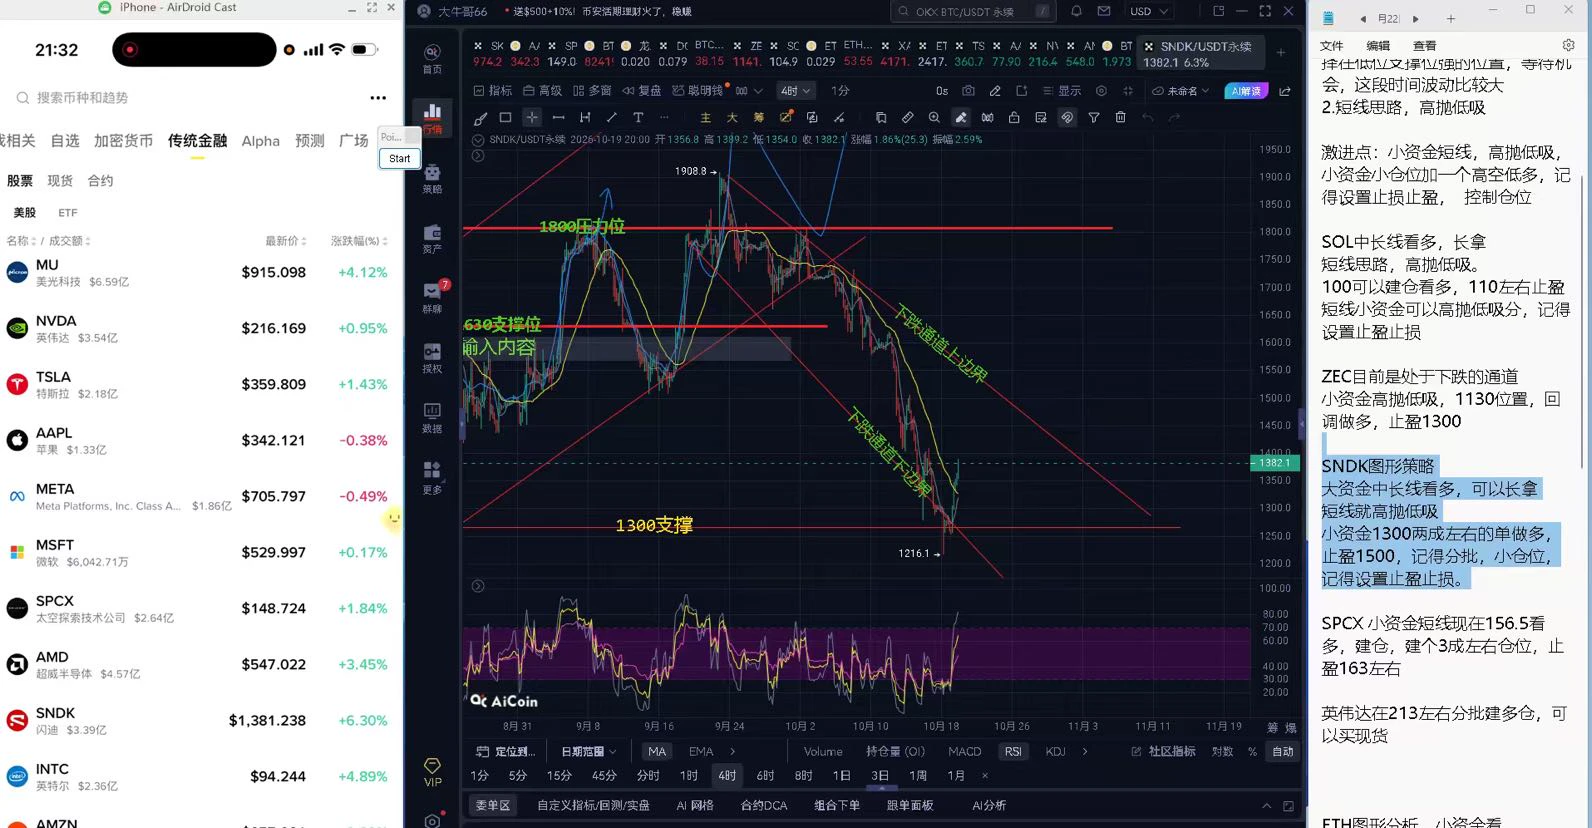Click the share chart icon
Image resolution: width=1592 pixels, height=828 pixels.
coord(1285,91)
